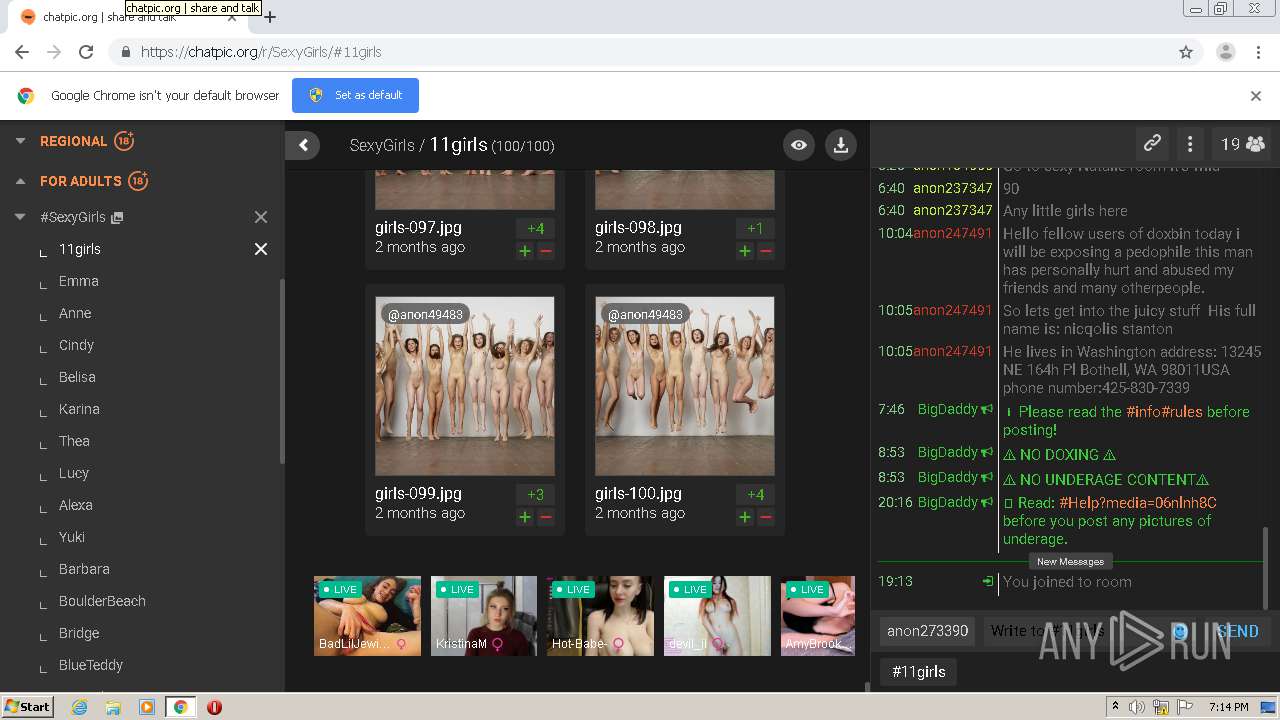
Task: Show the 19 users list
Action: [1242, 144]
